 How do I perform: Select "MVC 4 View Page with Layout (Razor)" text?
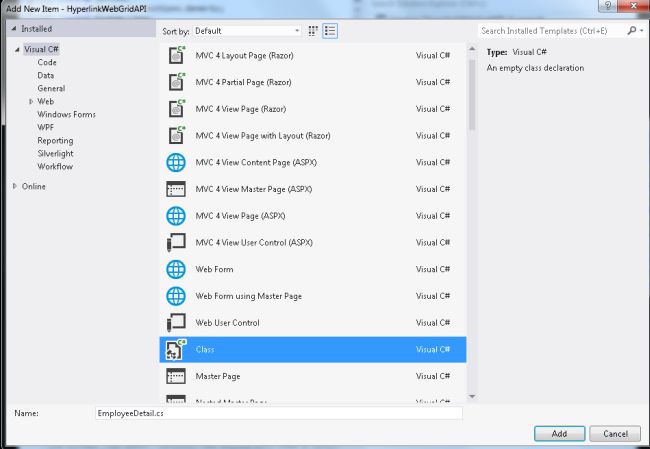click(263, 136)
